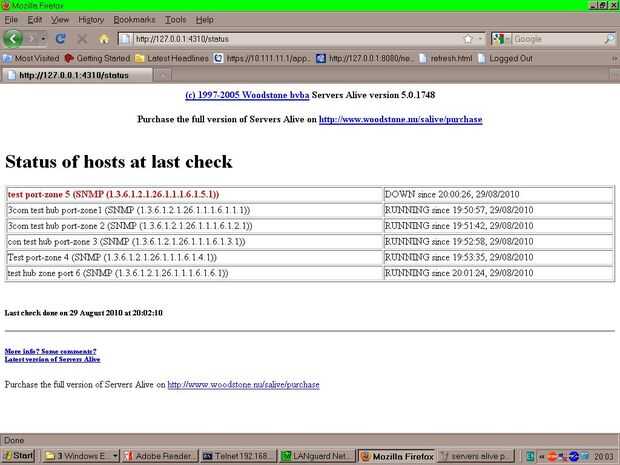Switch to 'servers alive p...' taskbar window

coord(476,456)
